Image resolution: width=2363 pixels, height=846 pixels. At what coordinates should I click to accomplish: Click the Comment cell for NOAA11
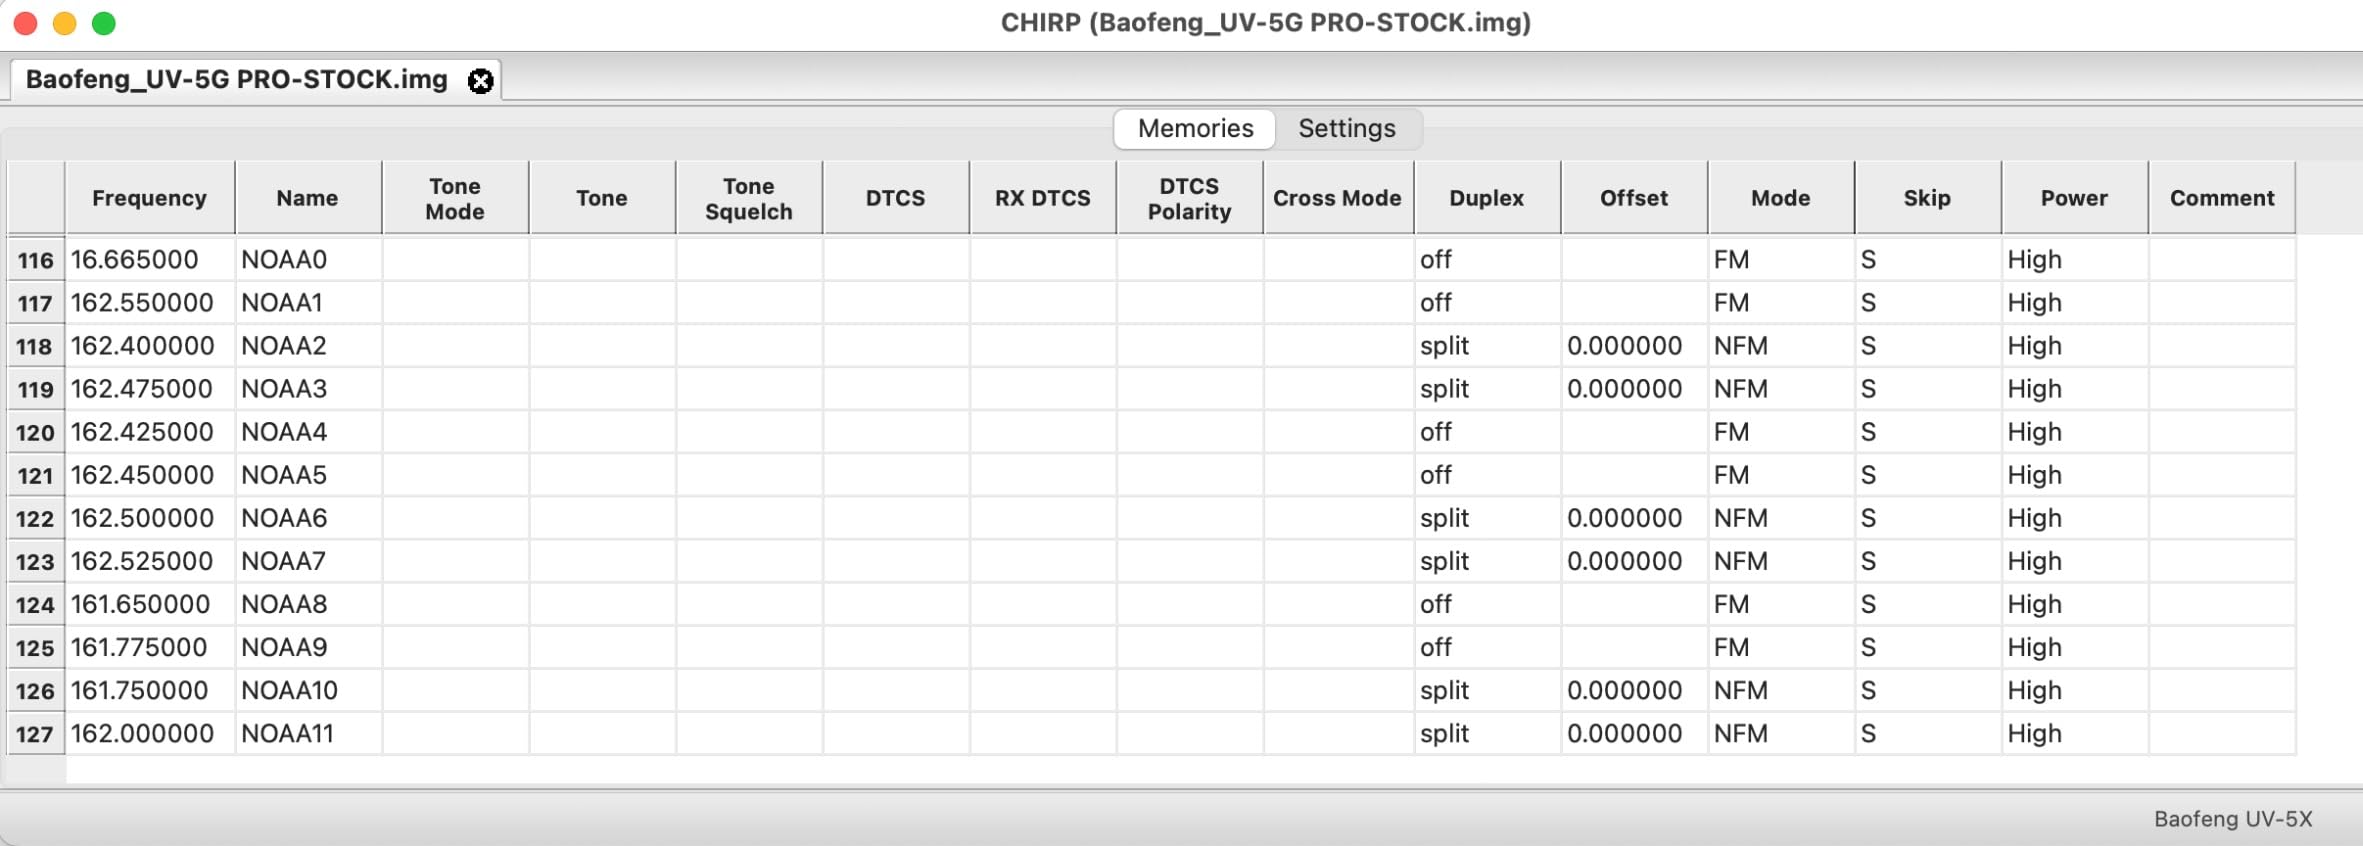(2221, 734)
